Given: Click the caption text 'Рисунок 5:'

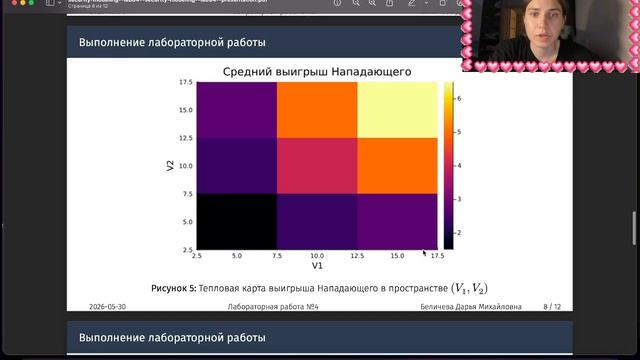Looking at the screenshot, I should (x=173, y=288).
